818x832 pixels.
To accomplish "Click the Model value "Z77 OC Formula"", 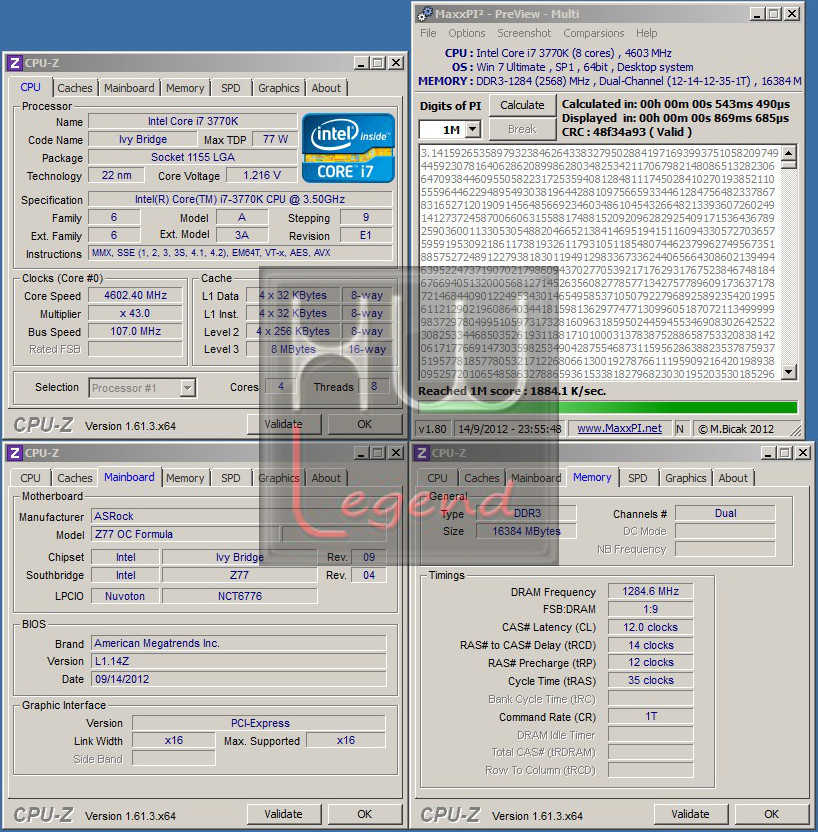I will (185, 534).
